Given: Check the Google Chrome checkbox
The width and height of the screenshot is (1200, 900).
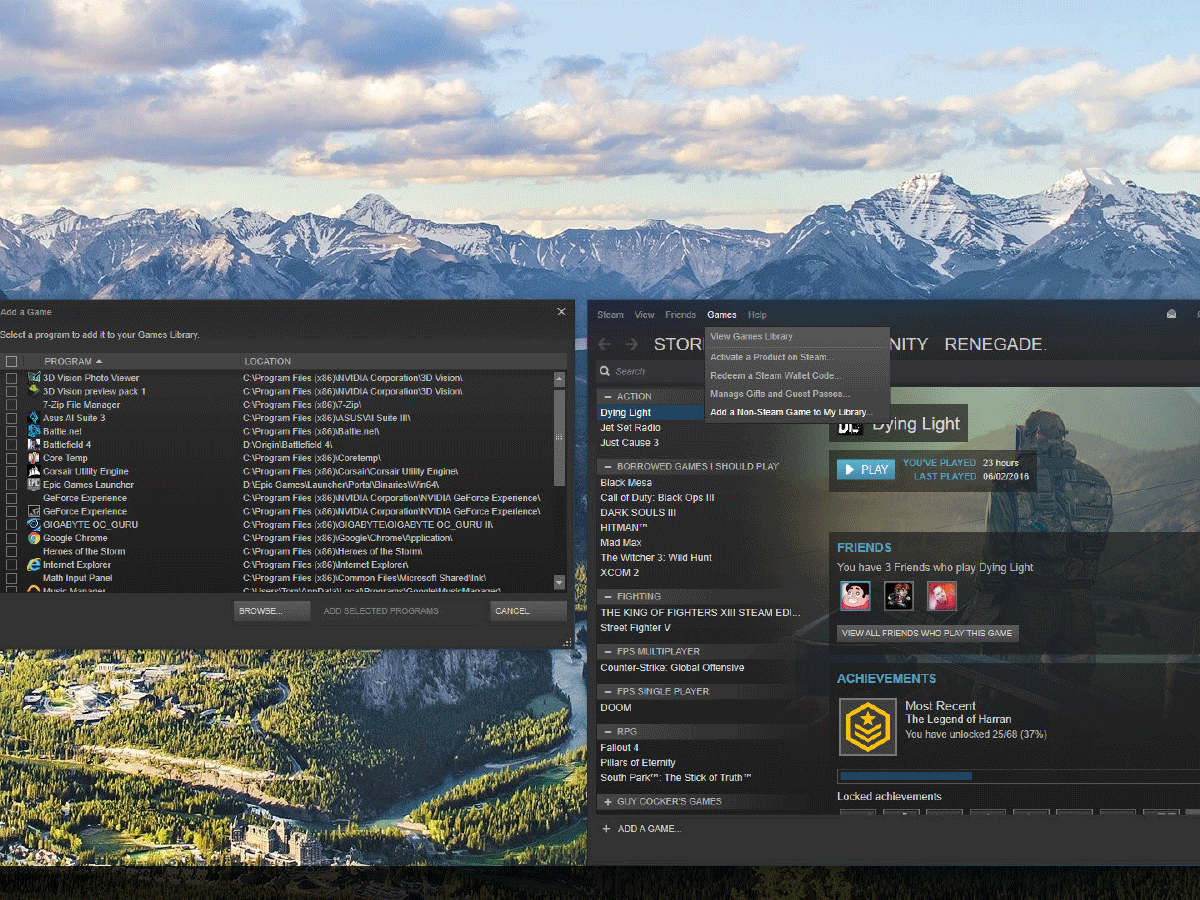Looking at the screenshot, I should [11, 538].
